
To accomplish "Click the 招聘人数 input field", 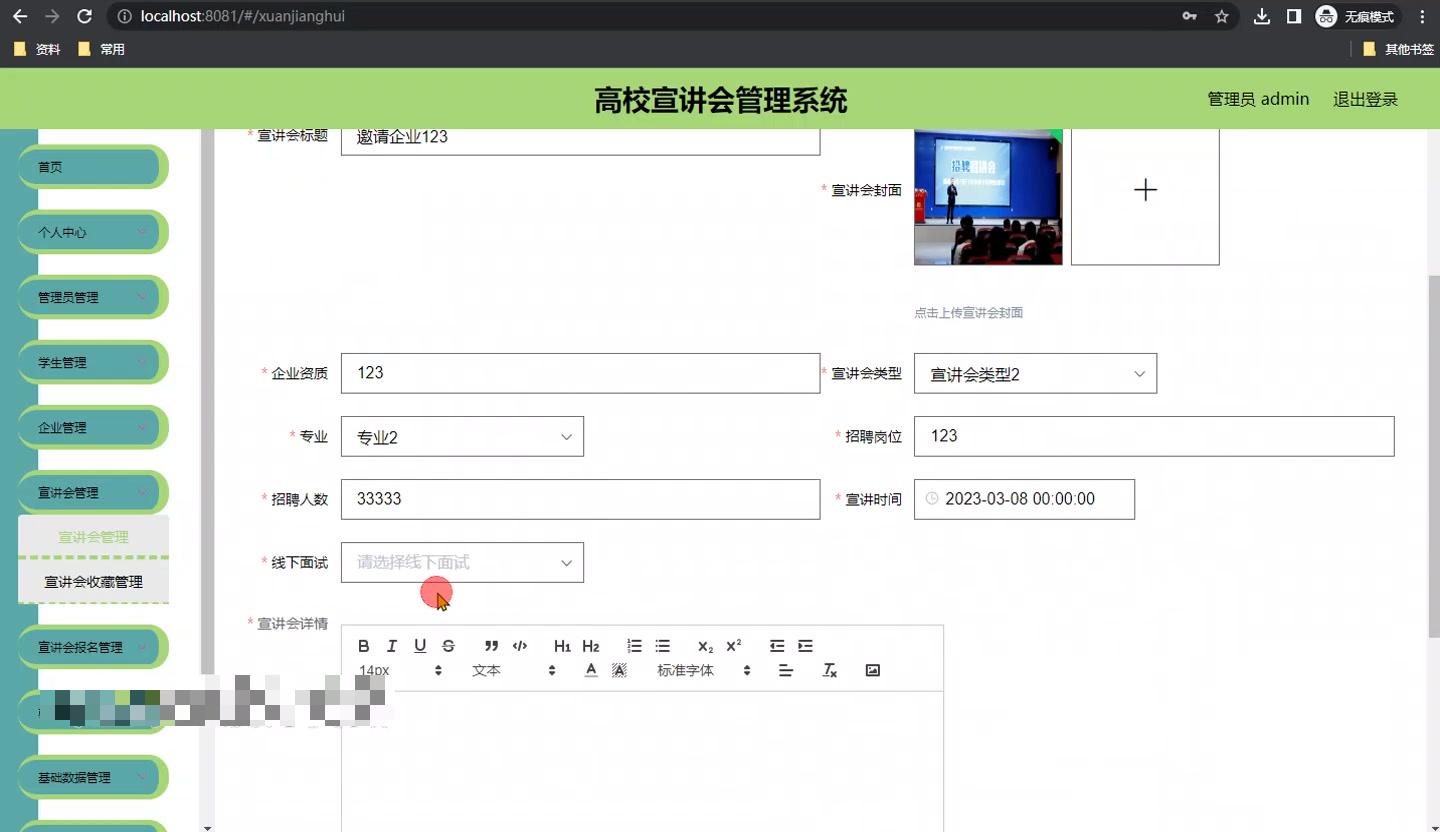I will (580, 499).
